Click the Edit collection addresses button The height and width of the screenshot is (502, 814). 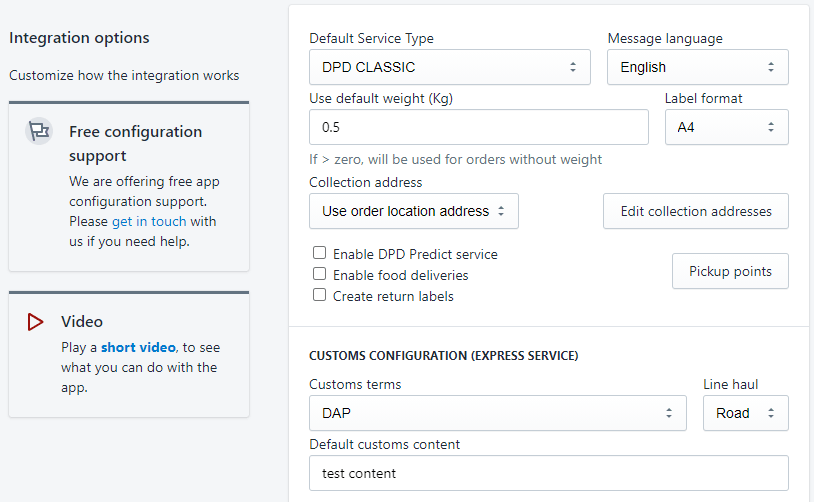click(x=695, y=211)
